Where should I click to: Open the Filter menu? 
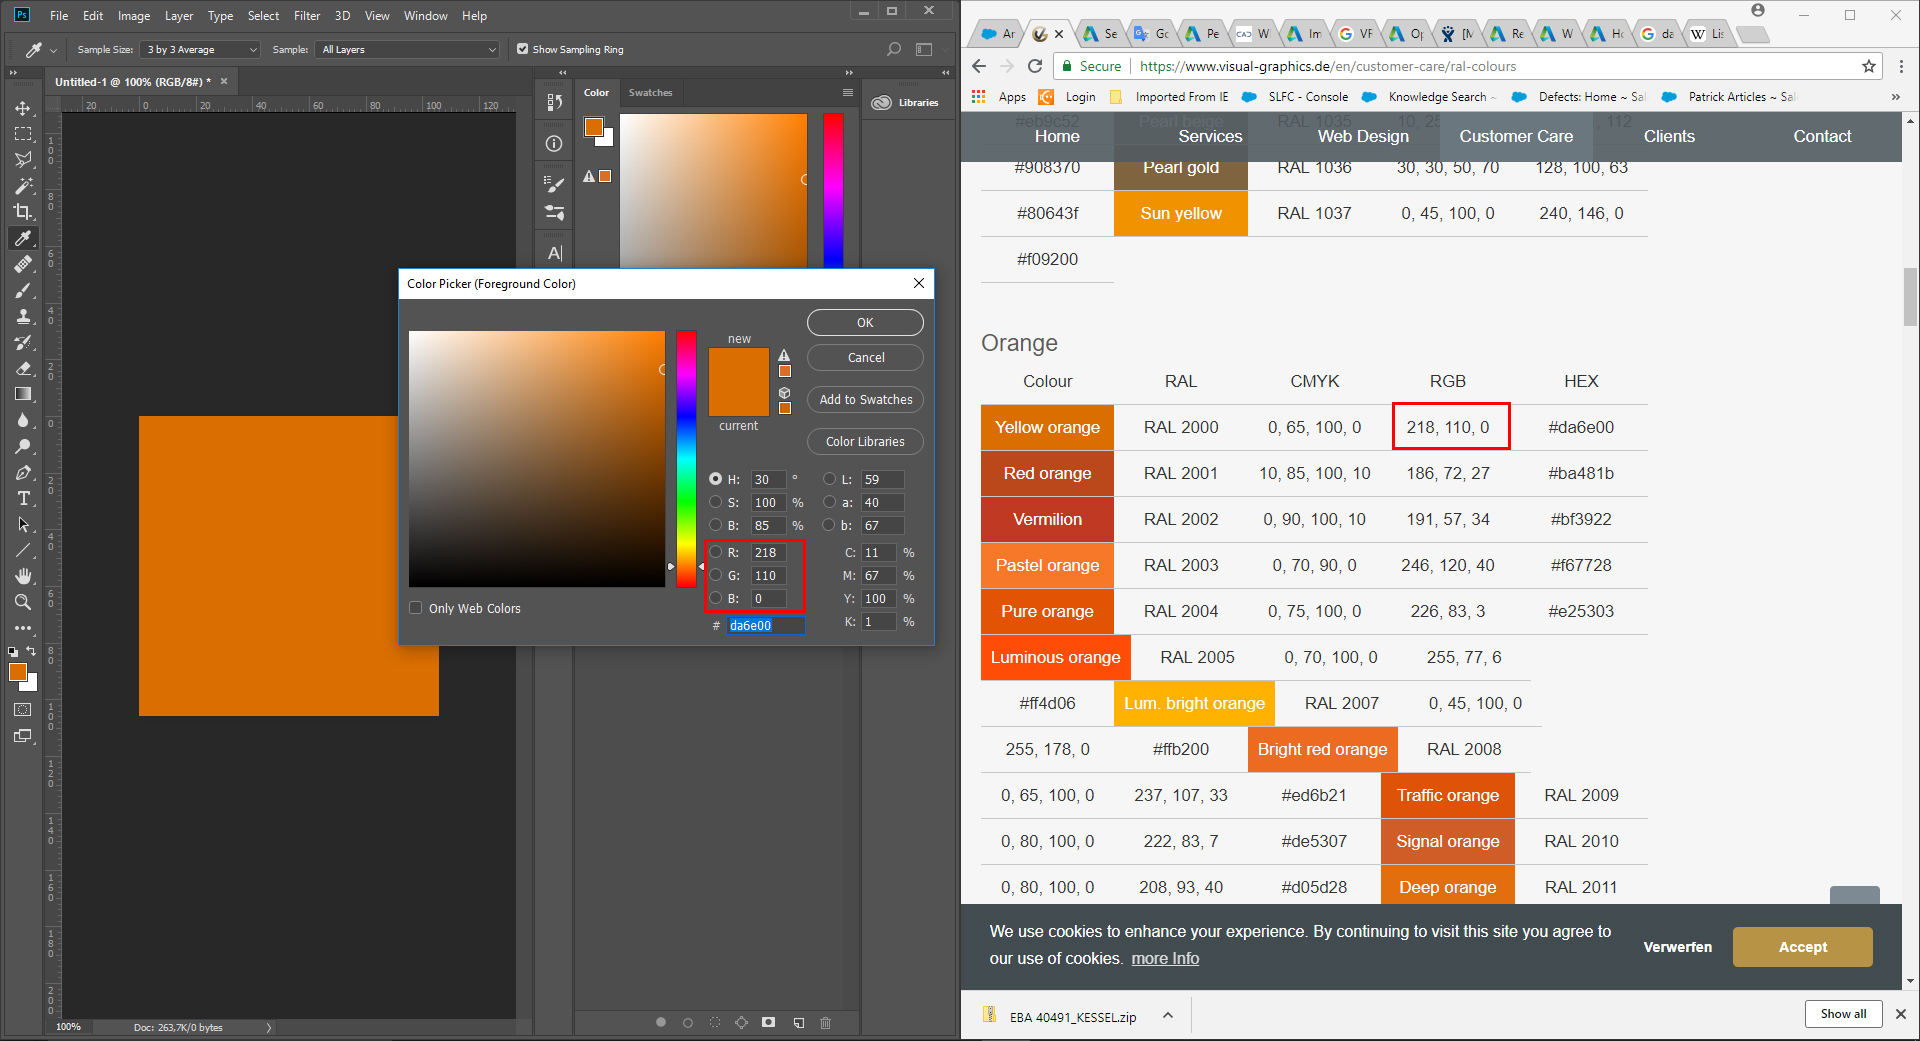click(x=306, y=15)
